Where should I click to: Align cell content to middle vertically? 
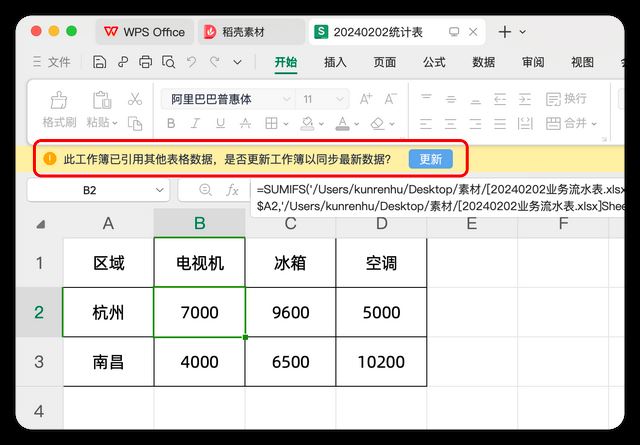(x=451, y=99)
